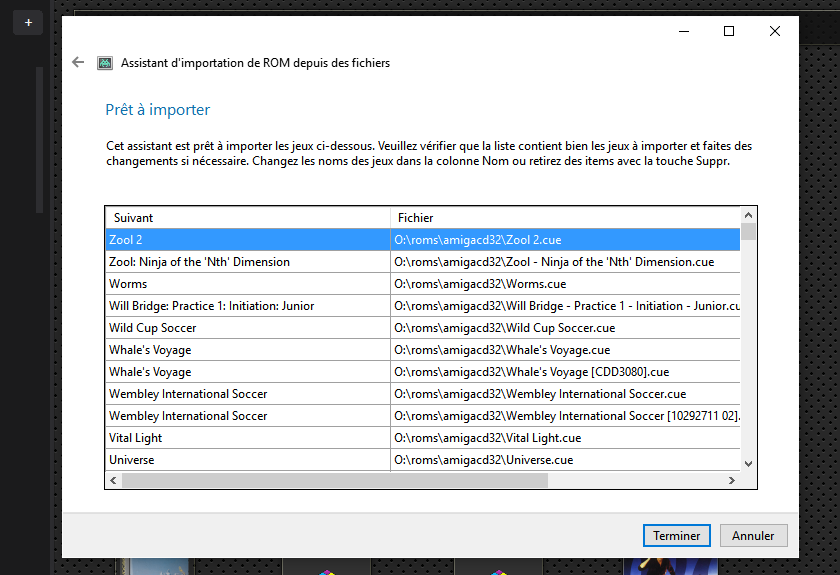Image resolution: width=840 pixels, height=575 pixels.
Task: Minimize the import wizard window
Action: pyautogui.click(x=684, y=31)
